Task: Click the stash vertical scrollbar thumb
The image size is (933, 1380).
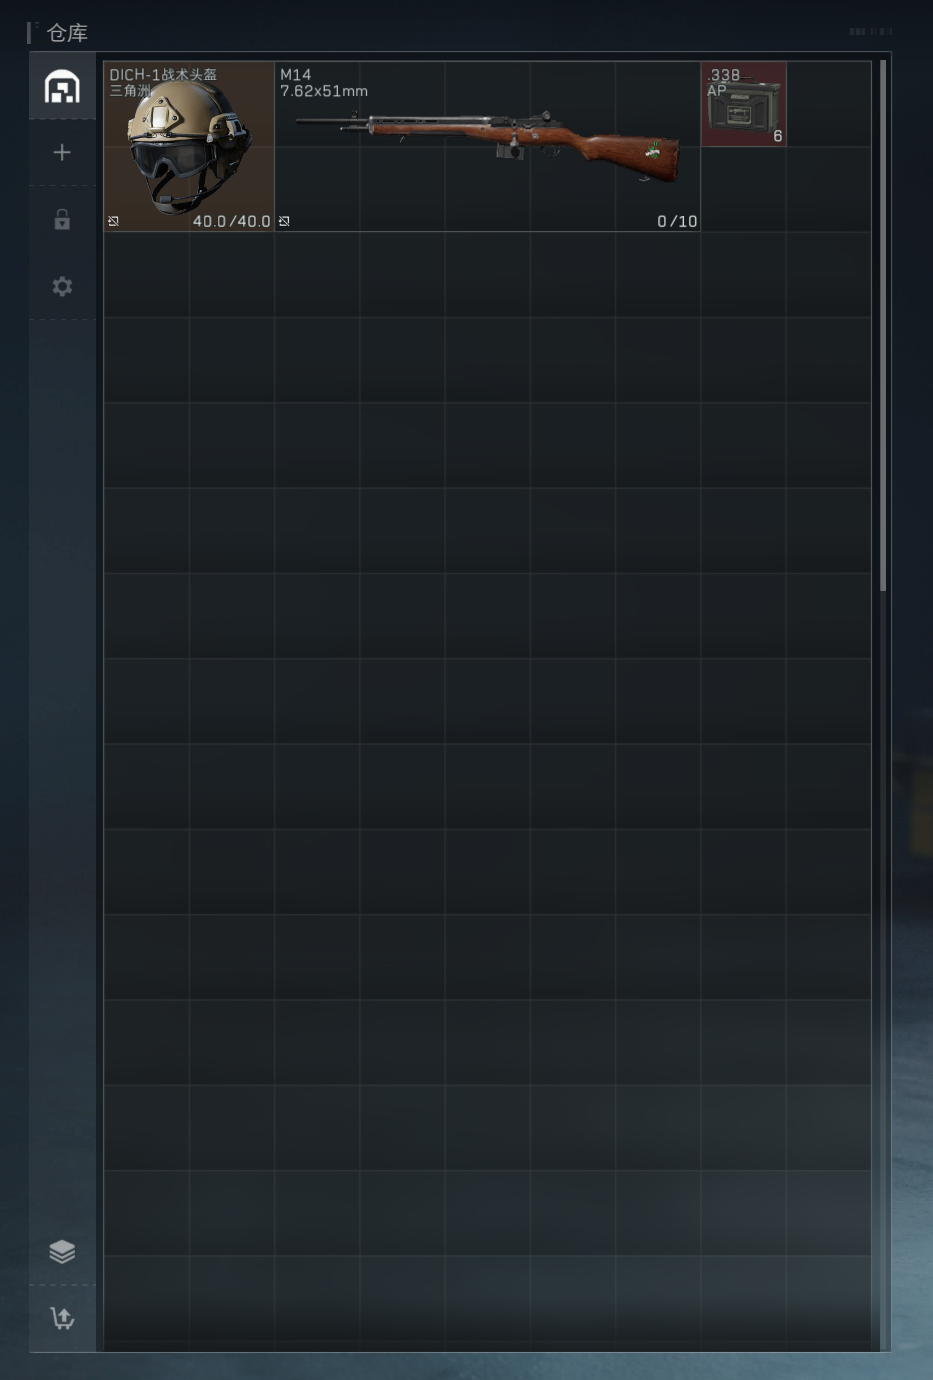Action: pos(883,326)
